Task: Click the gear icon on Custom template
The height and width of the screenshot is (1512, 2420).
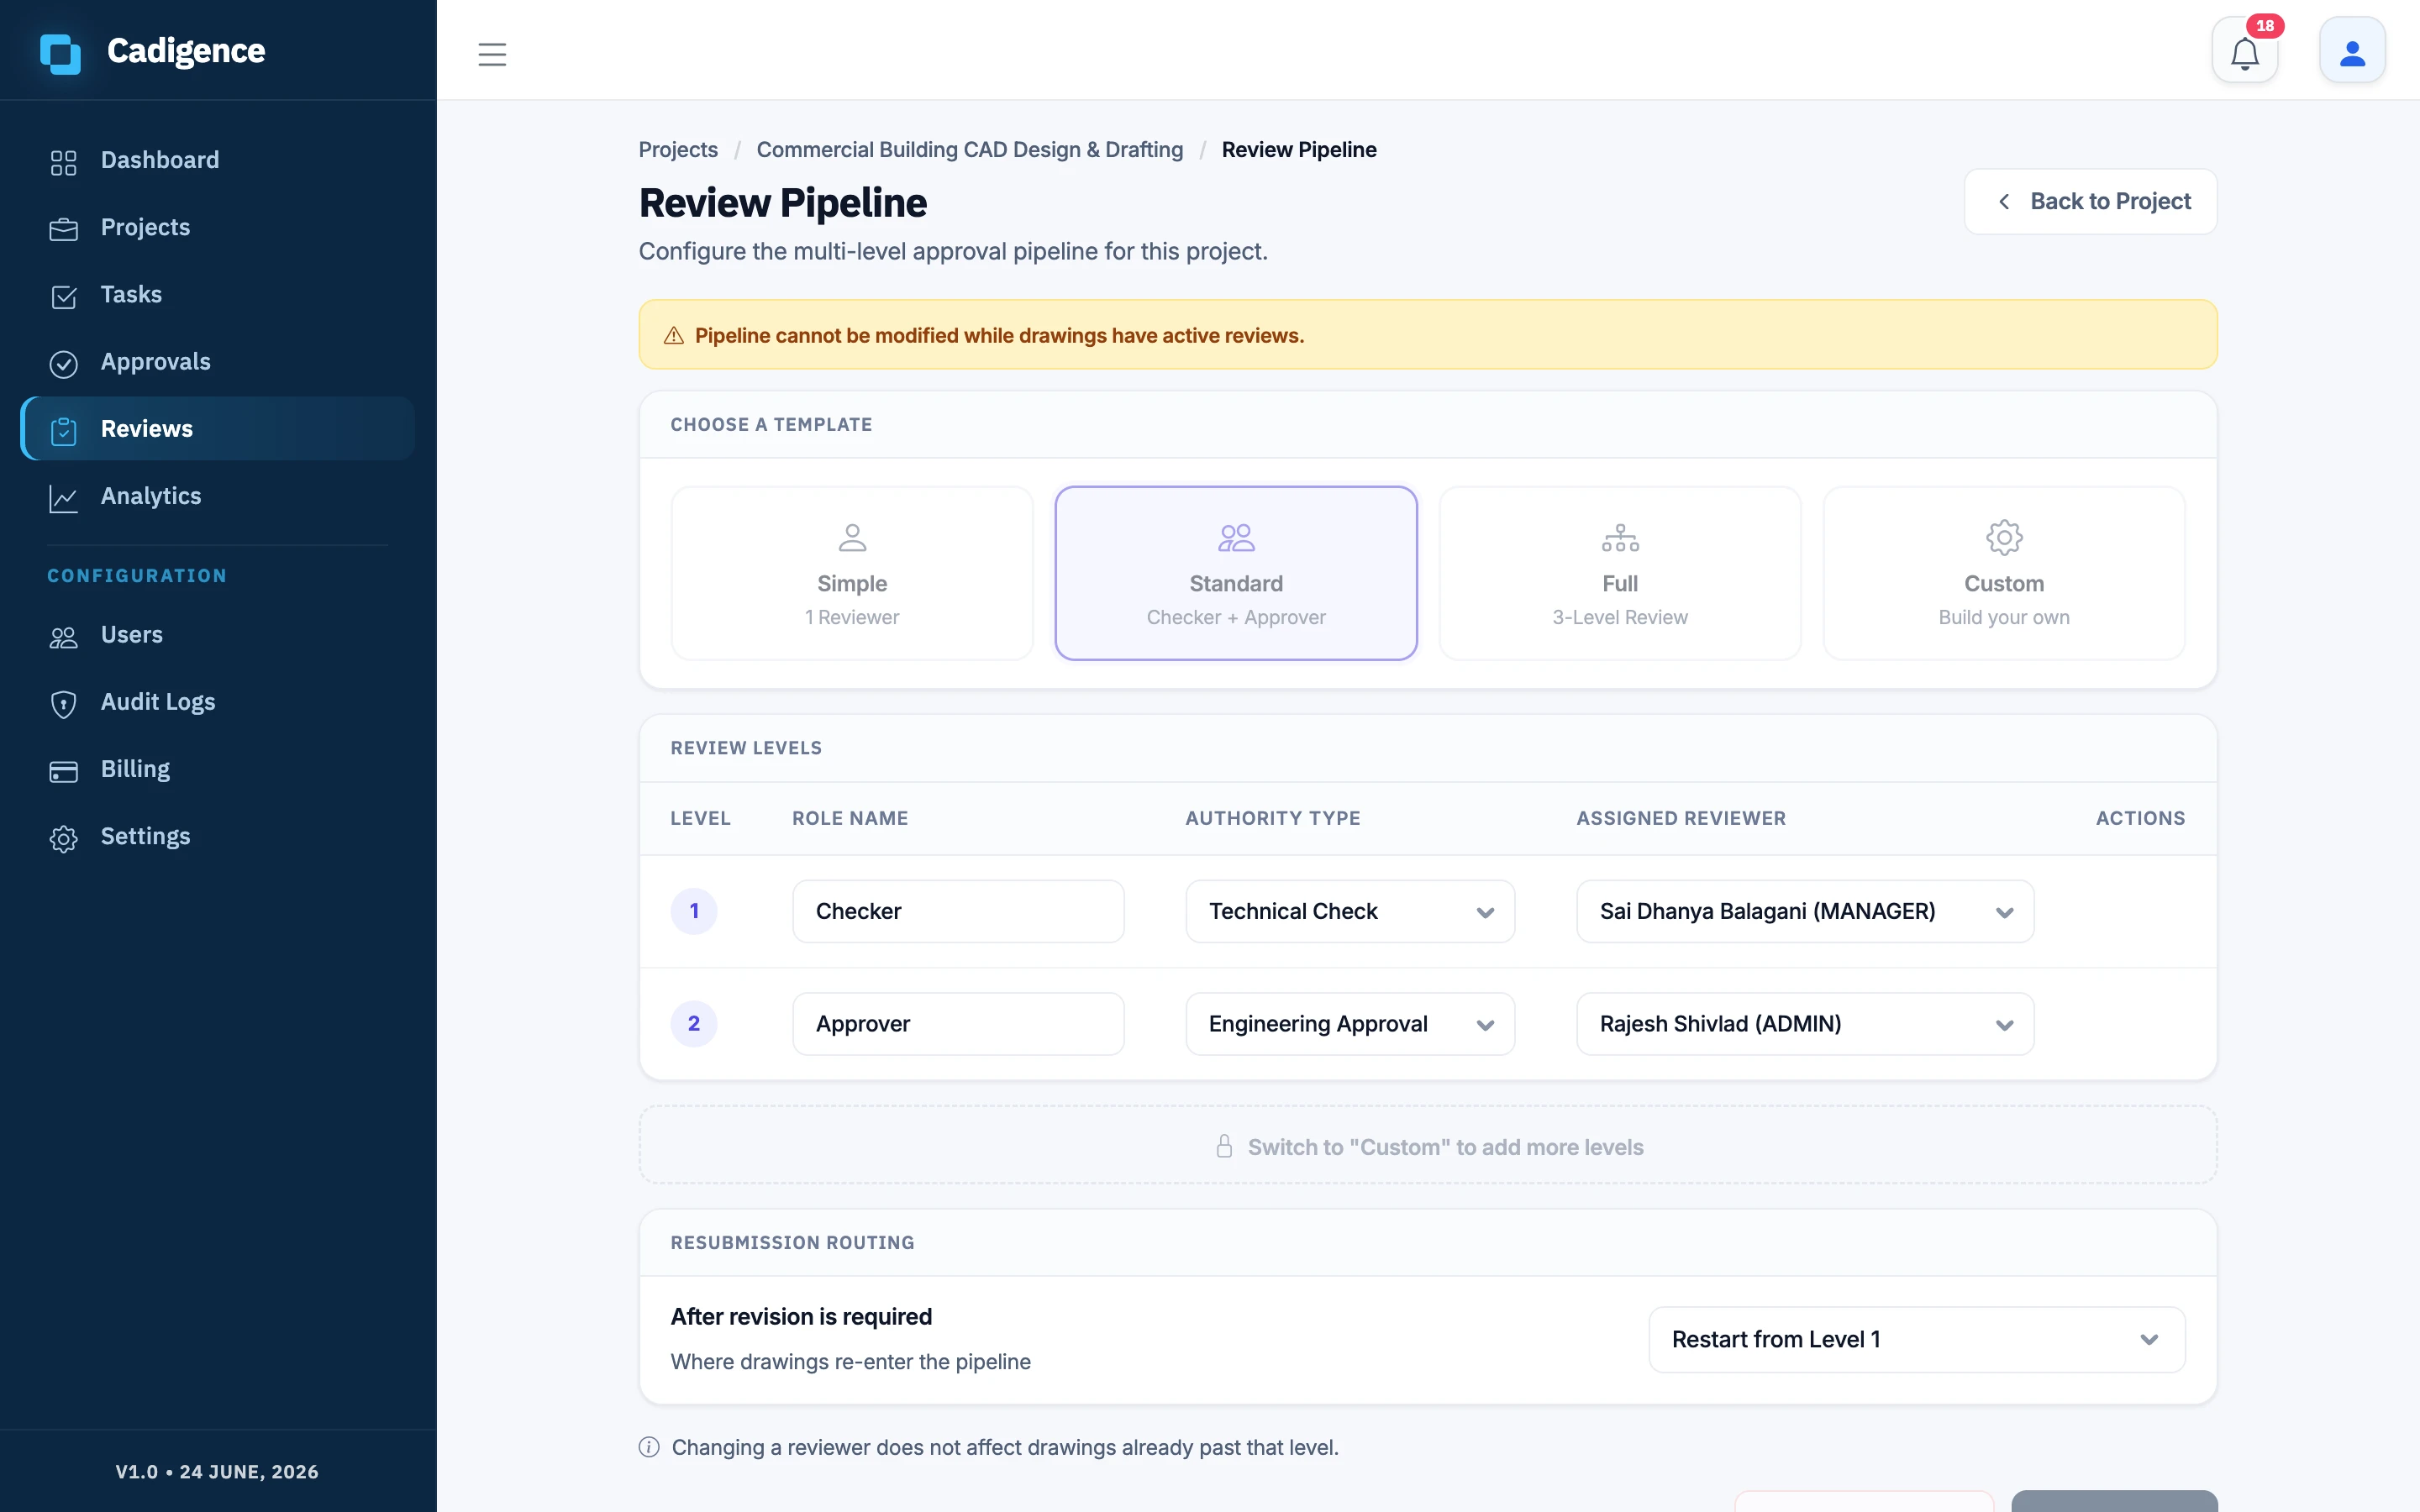Action: click(2004, 538)
